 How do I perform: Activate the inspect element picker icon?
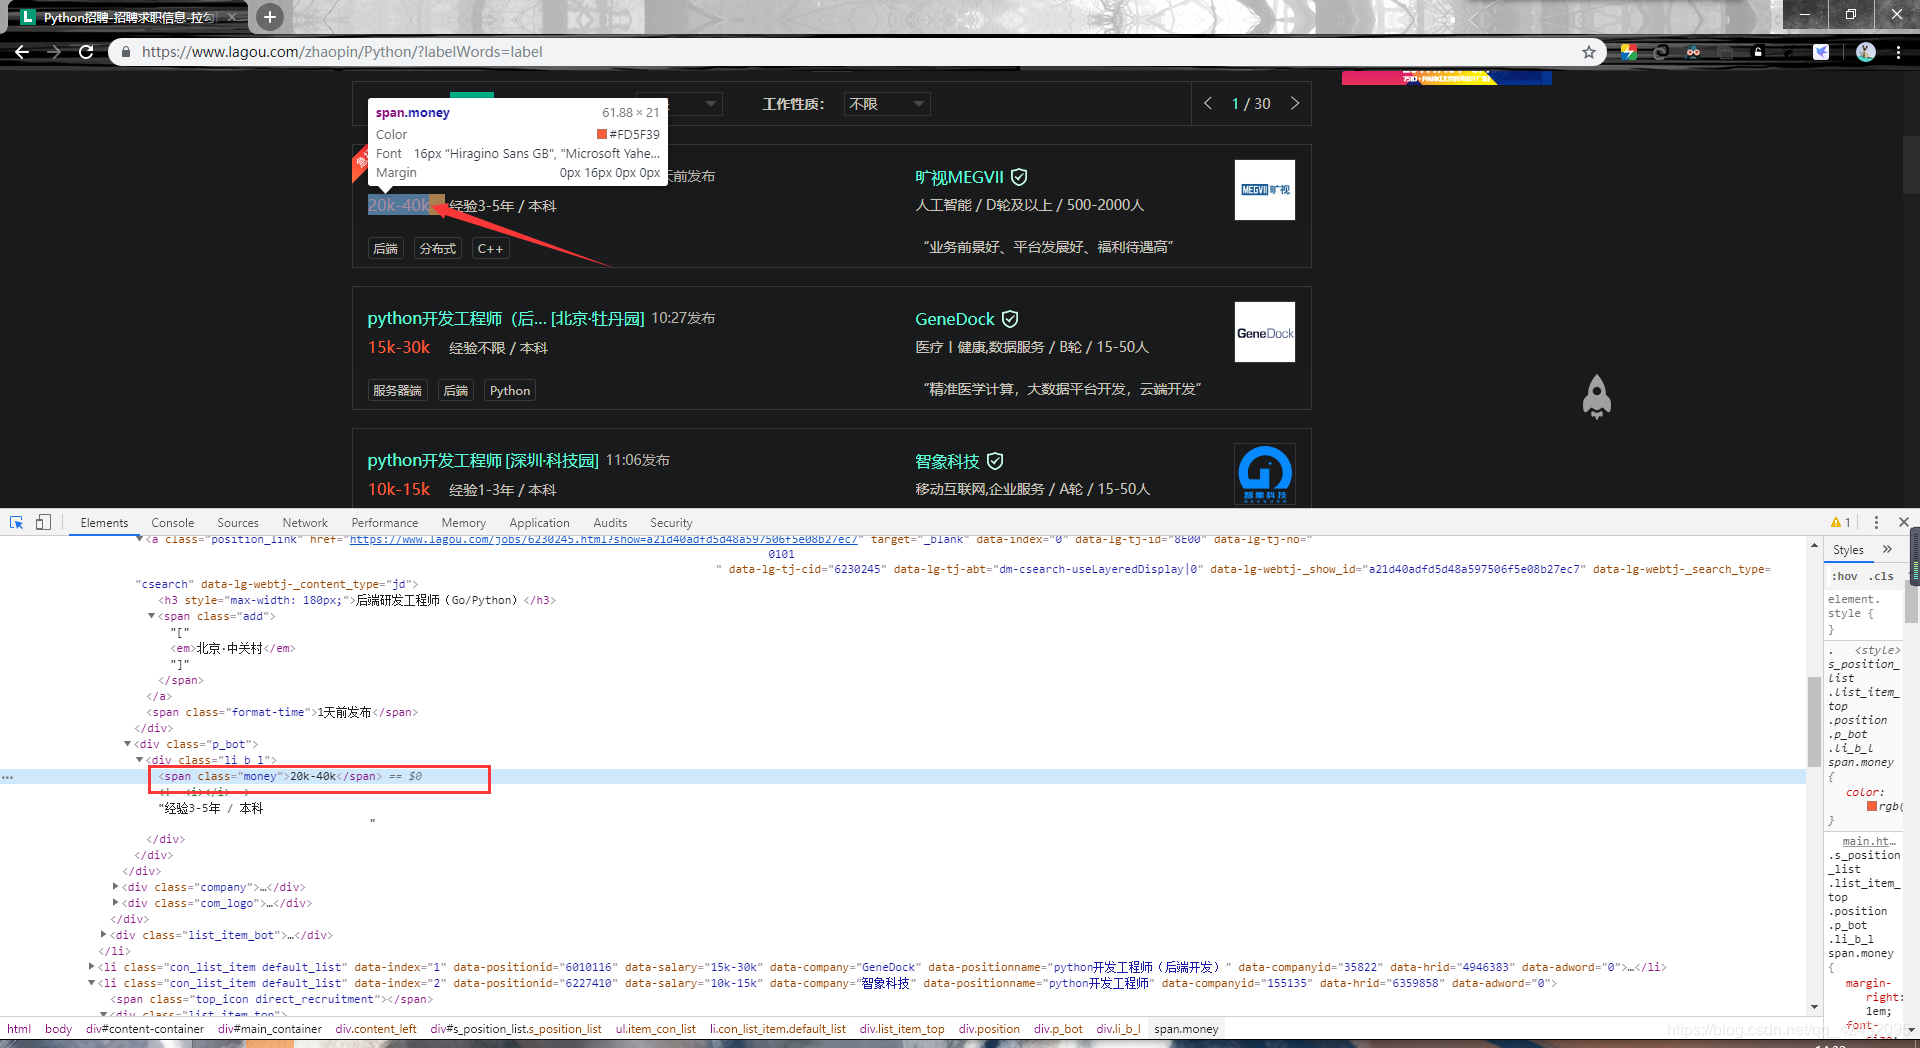point(17,522)
